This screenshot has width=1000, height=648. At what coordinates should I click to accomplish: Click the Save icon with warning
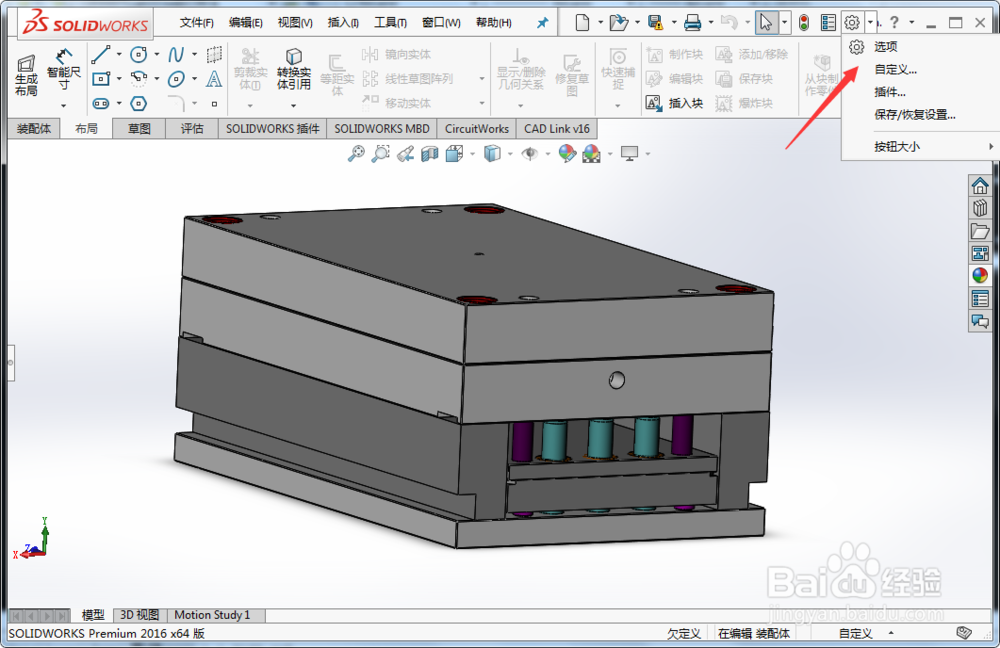point(655,23)
